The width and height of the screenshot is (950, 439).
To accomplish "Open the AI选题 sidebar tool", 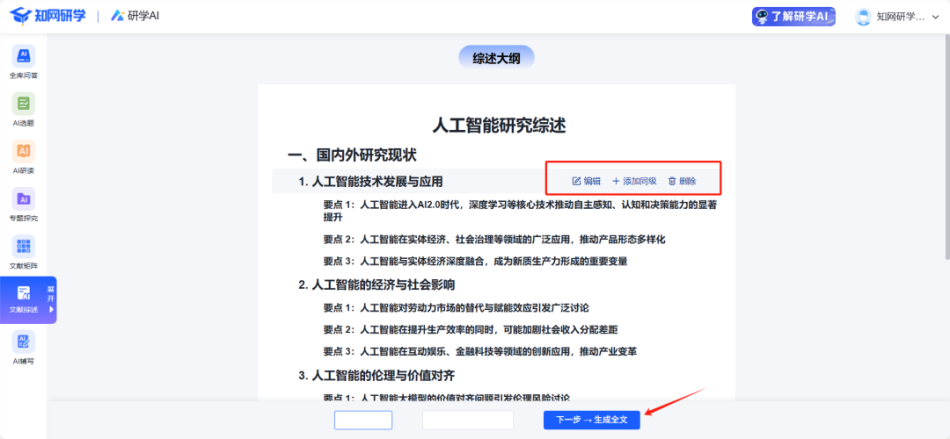I will (x=23, y=108).
